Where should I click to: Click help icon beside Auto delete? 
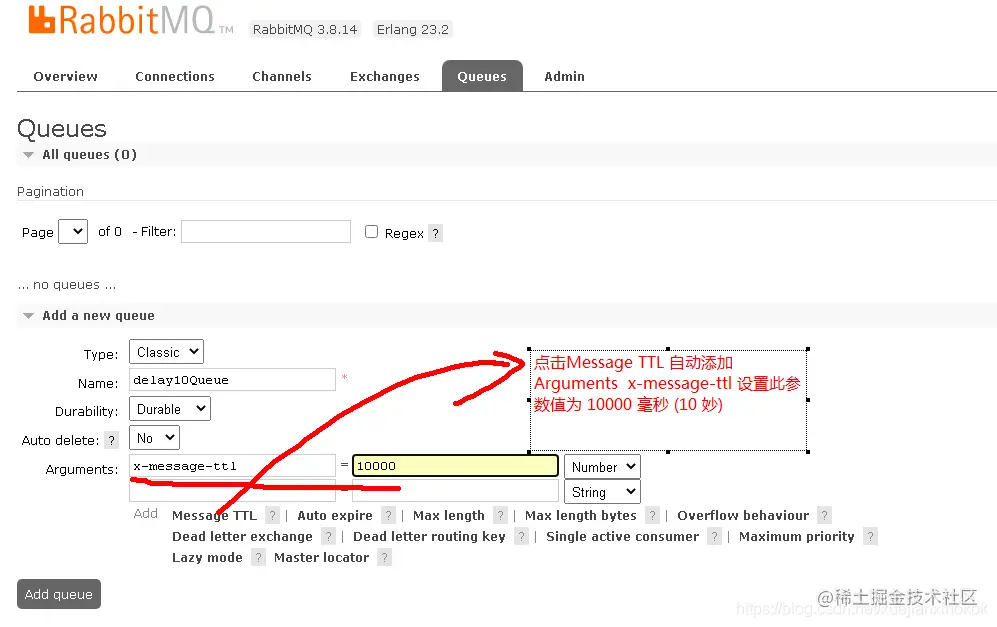[x=111, y=440]
